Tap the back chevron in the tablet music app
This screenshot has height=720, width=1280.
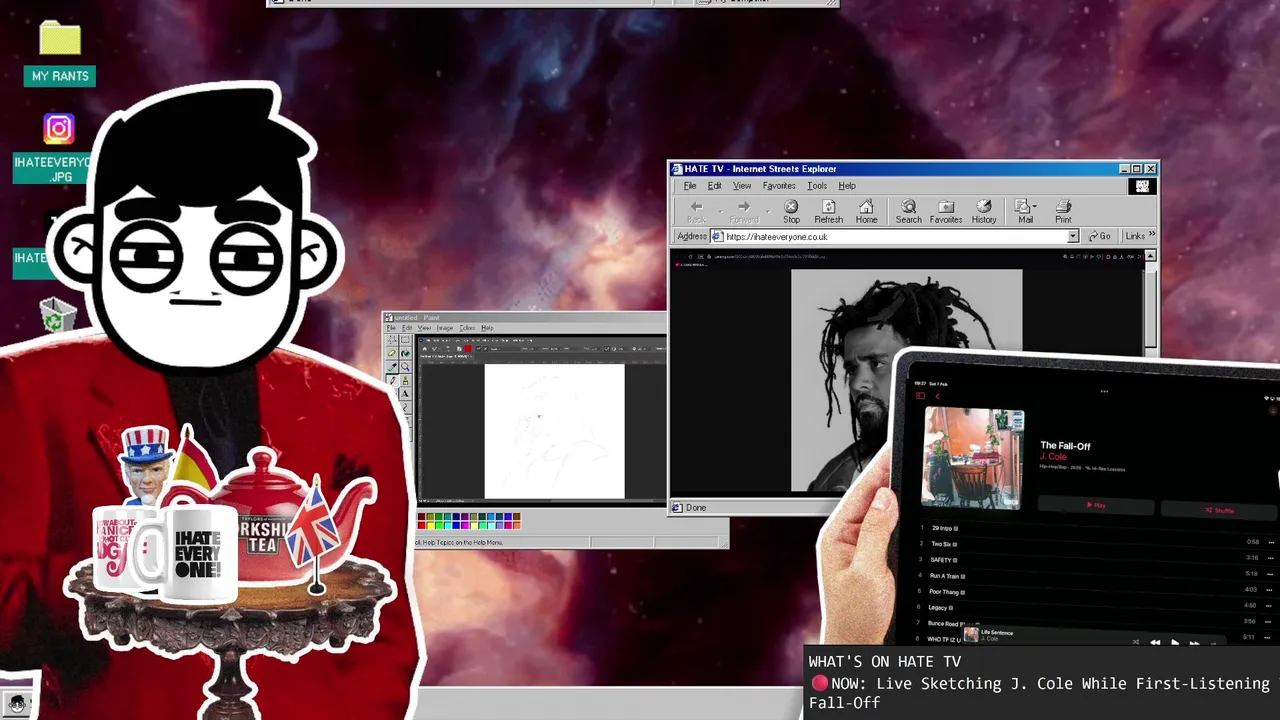(x=938, y=396)
